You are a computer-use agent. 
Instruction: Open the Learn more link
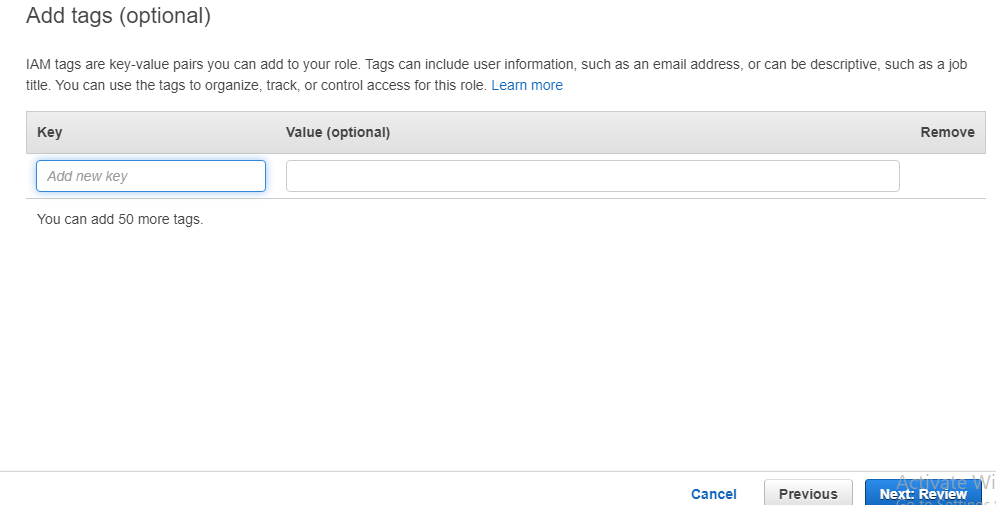(x=527, y=86)
